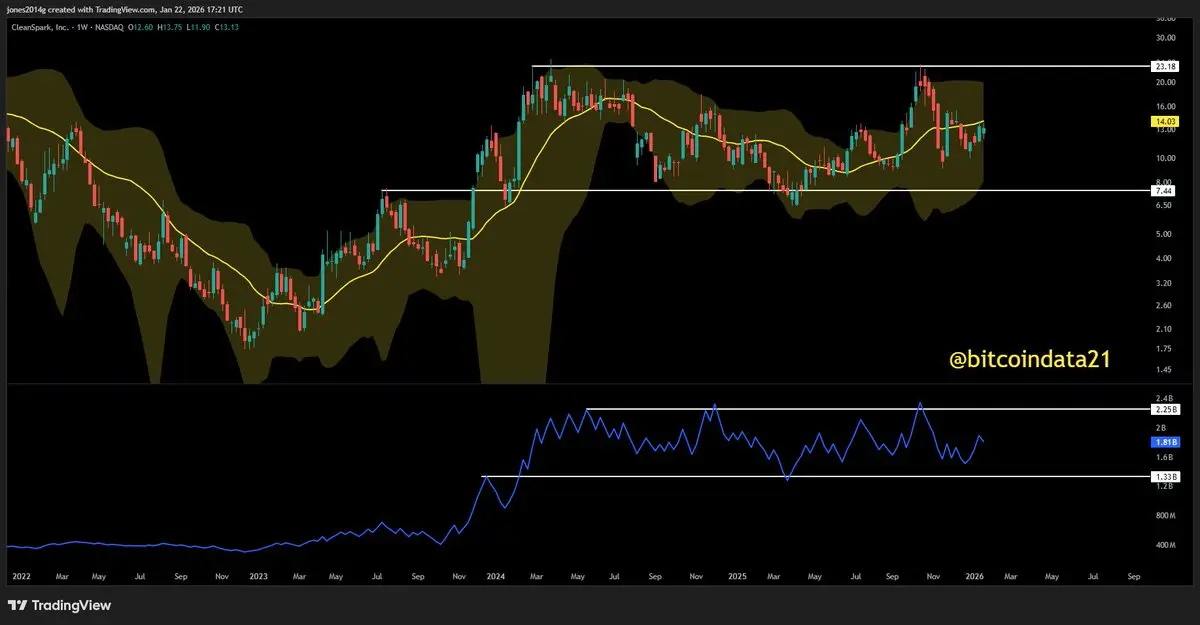Click the blue 1.81B value label
1200x625 pixels.
click(1167, 440)
